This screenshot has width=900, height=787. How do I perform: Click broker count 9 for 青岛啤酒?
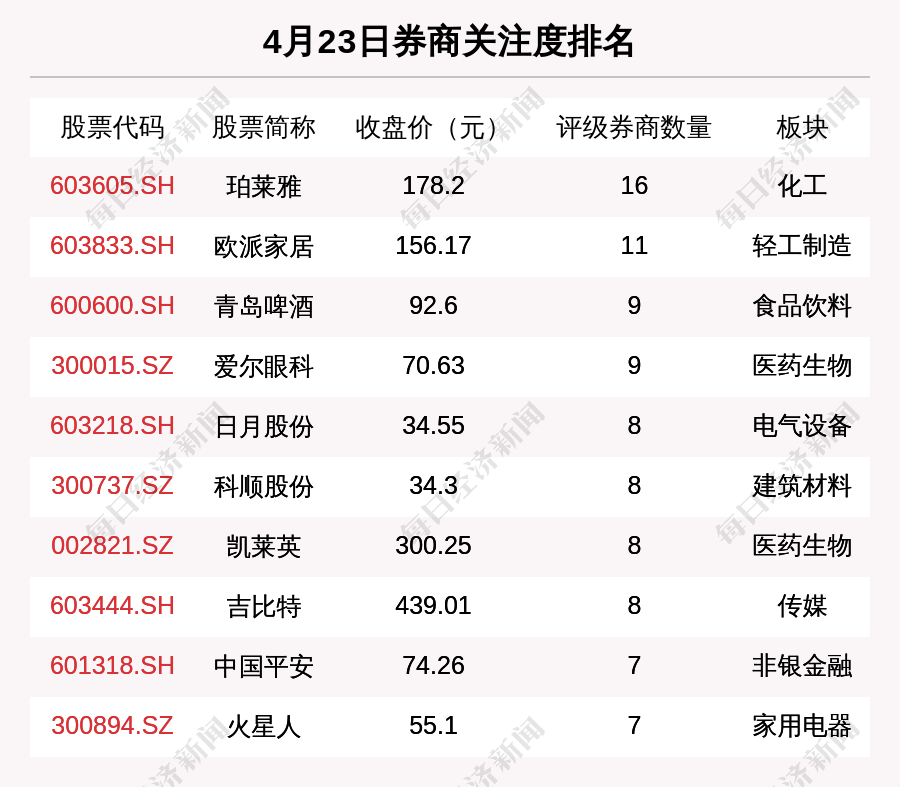click(x=634, y=305)
